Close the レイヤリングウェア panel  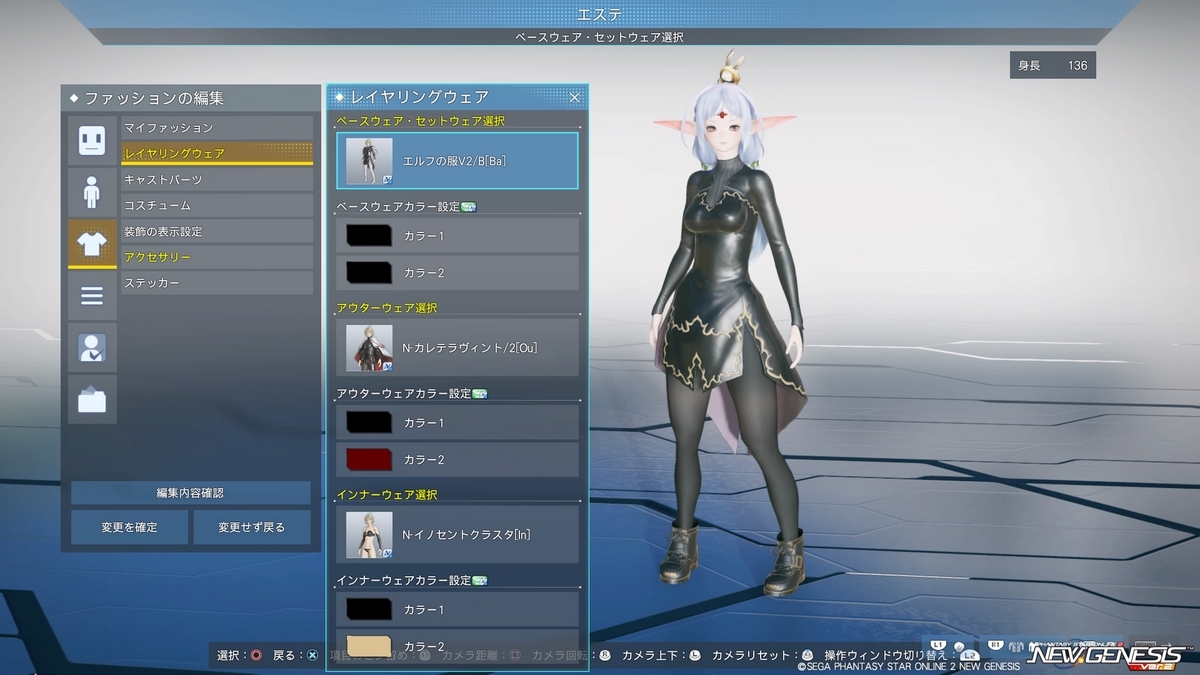(575, 97)
